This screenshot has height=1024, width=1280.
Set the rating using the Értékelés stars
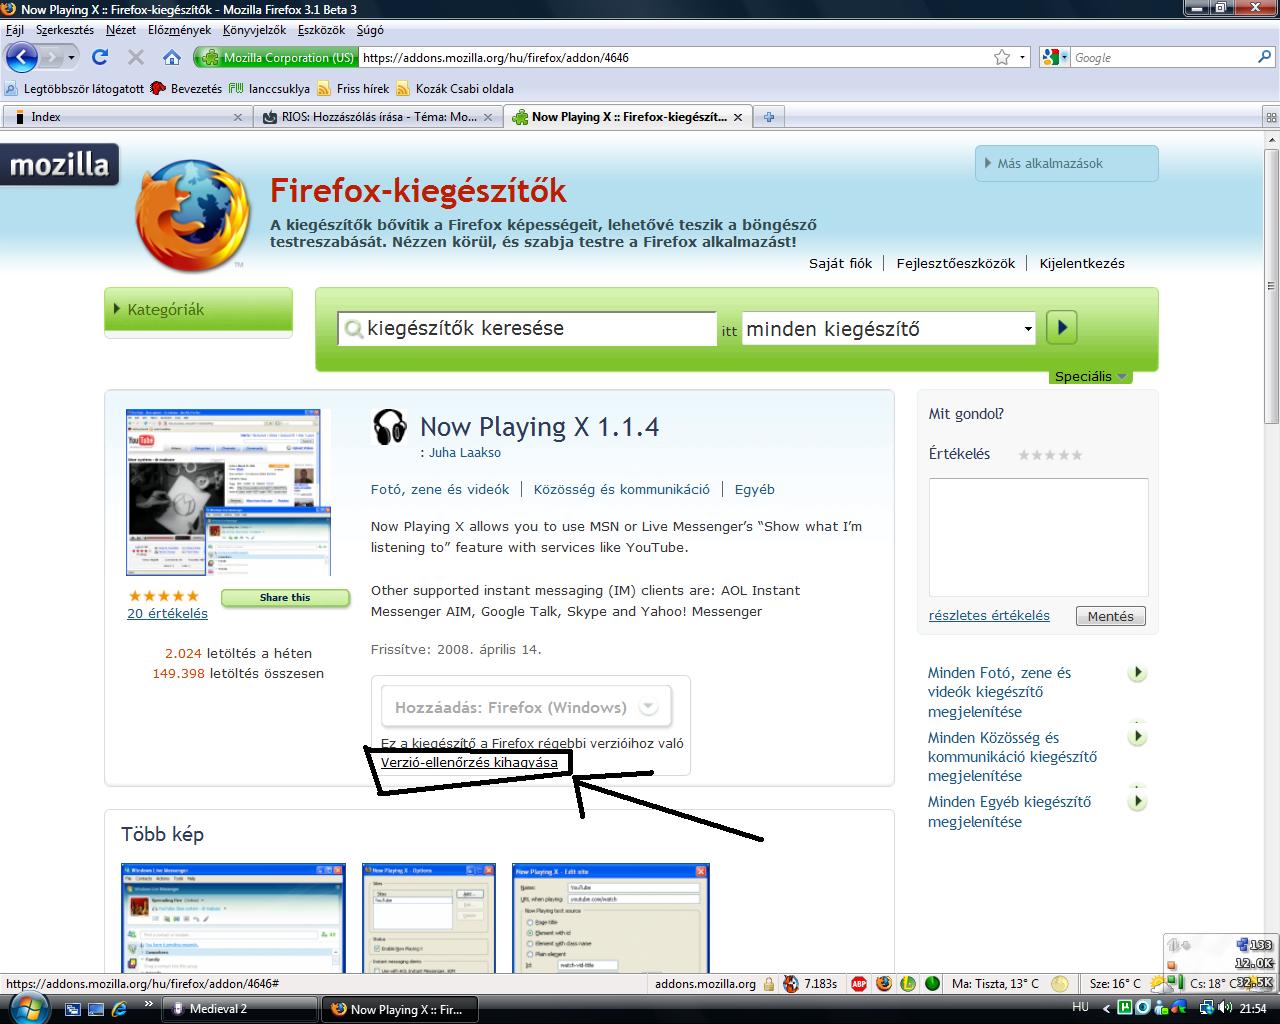(x=1050, y=455)
